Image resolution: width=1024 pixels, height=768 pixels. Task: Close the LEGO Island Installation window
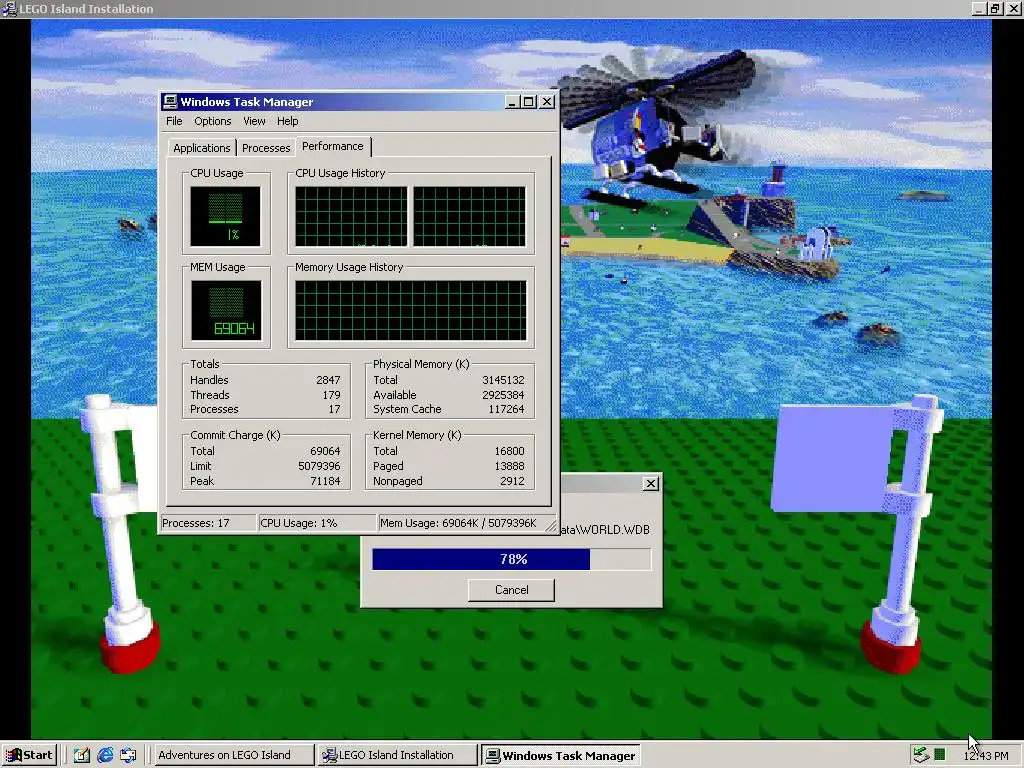tap(1014, 8)
